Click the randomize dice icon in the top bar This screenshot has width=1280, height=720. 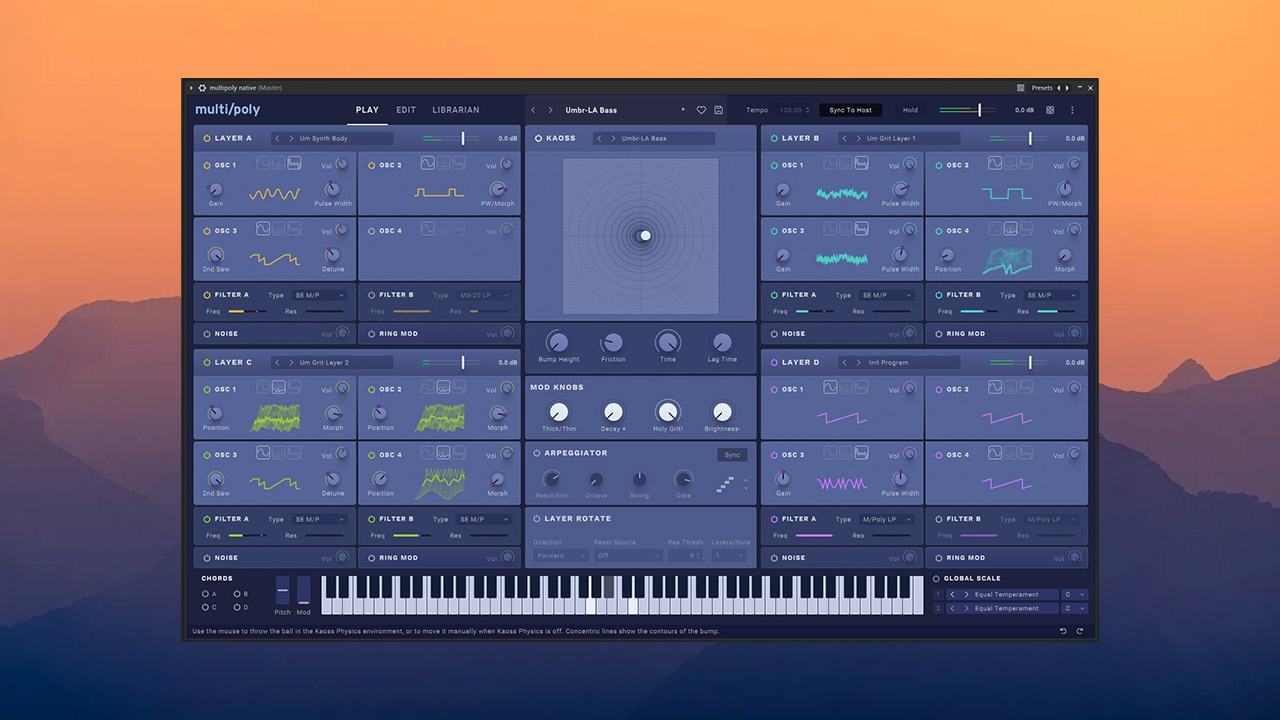click(x=1051, y=110)
